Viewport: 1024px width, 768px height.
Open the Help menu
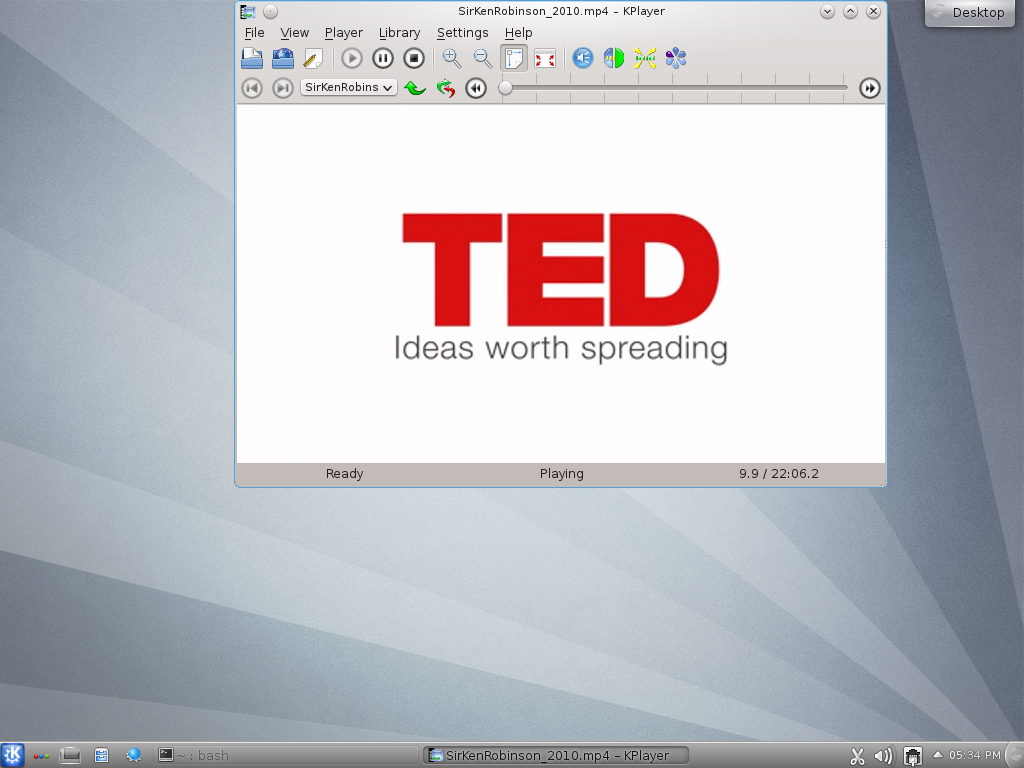519,33
